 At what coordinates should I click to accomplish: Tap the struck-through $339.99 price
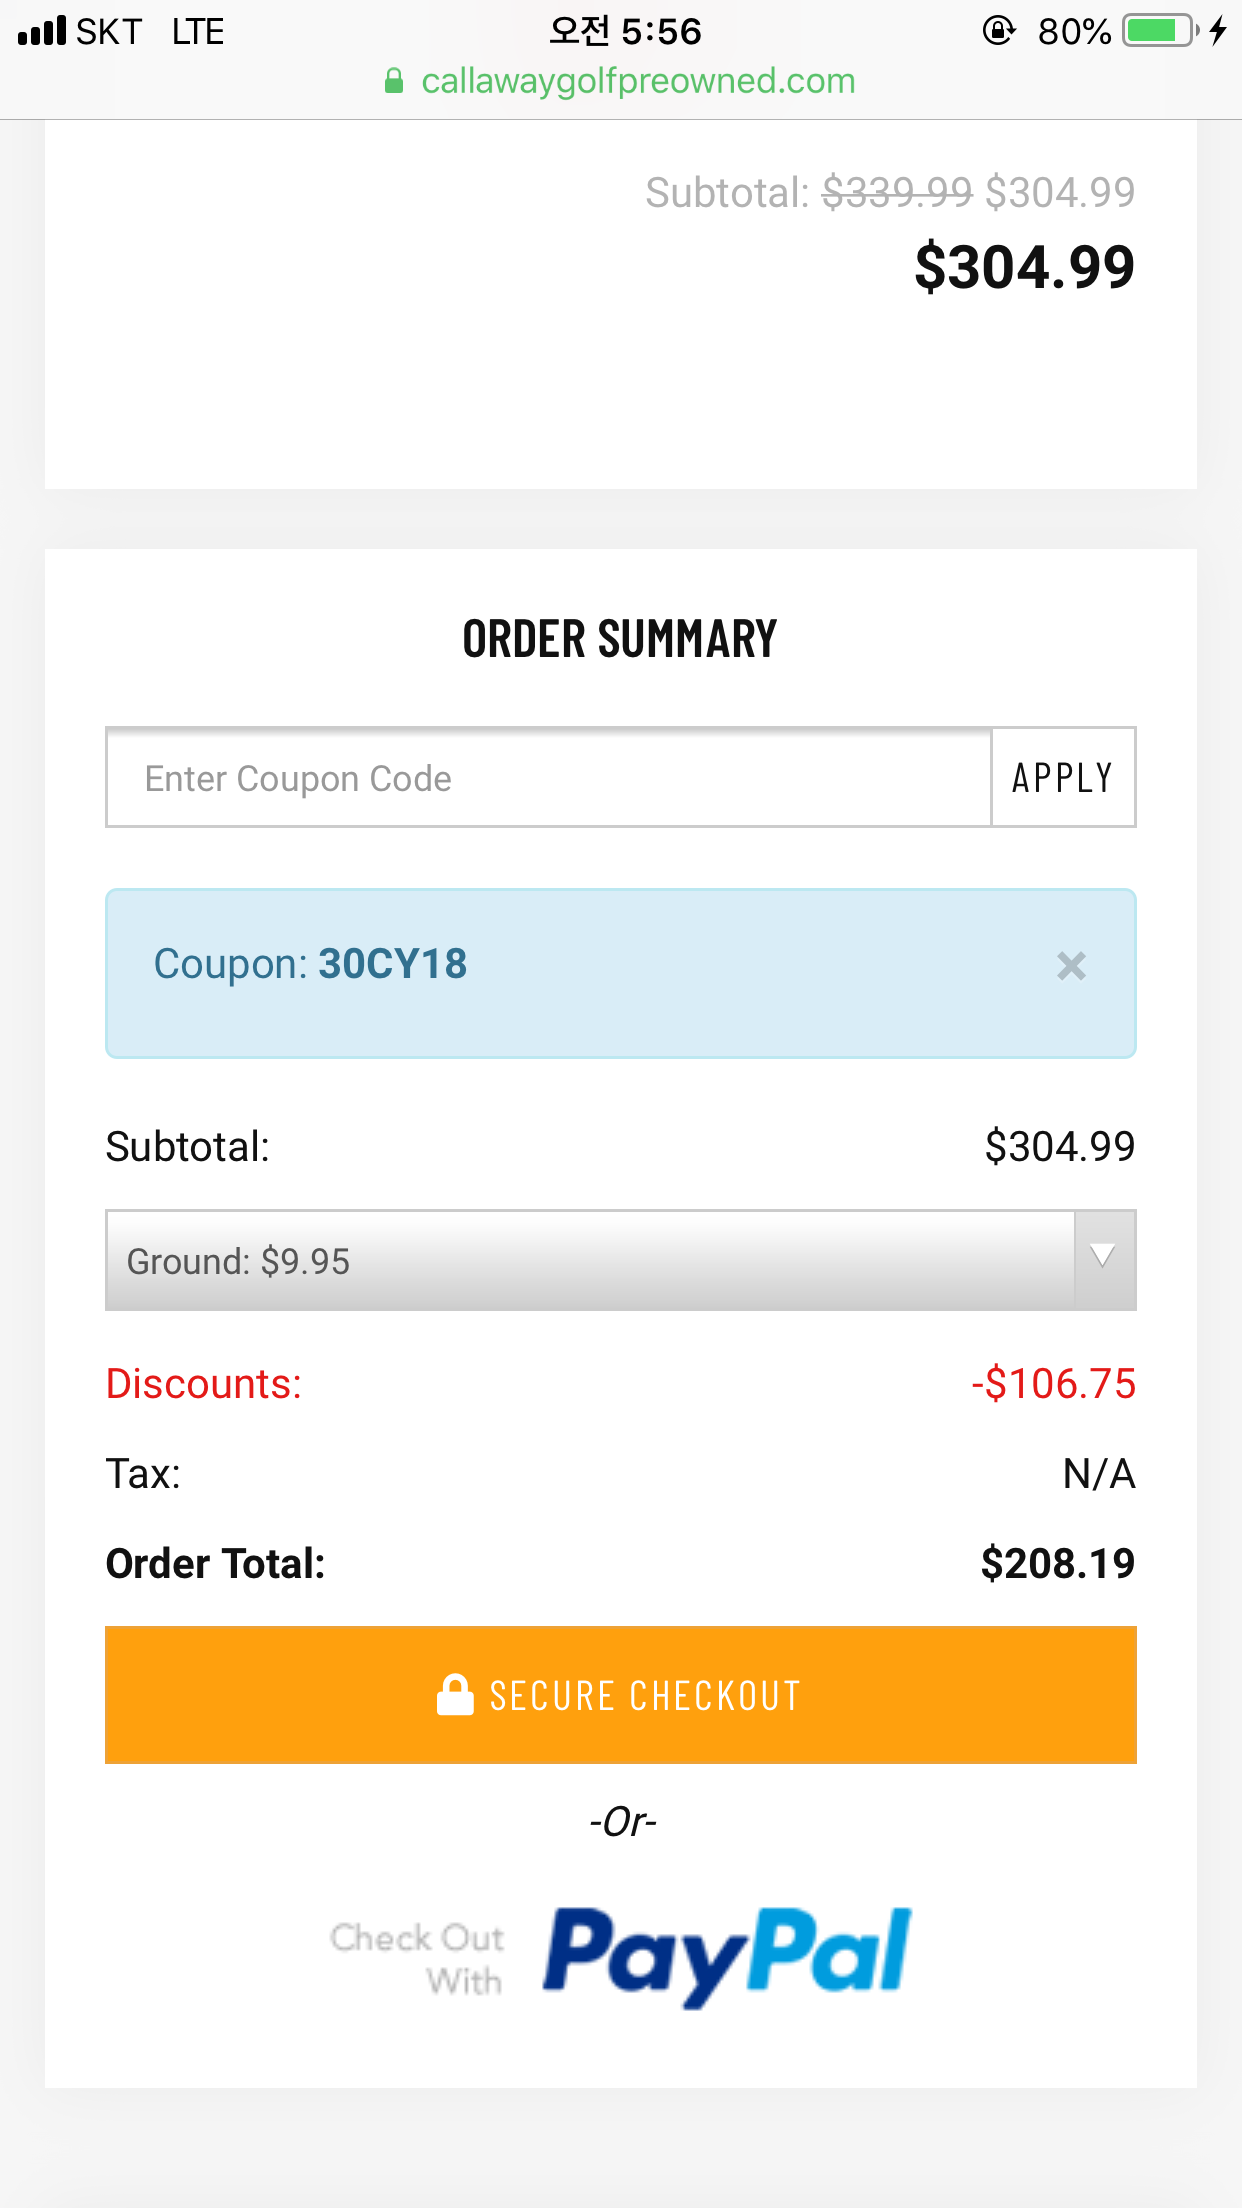(x=897, y=192)
